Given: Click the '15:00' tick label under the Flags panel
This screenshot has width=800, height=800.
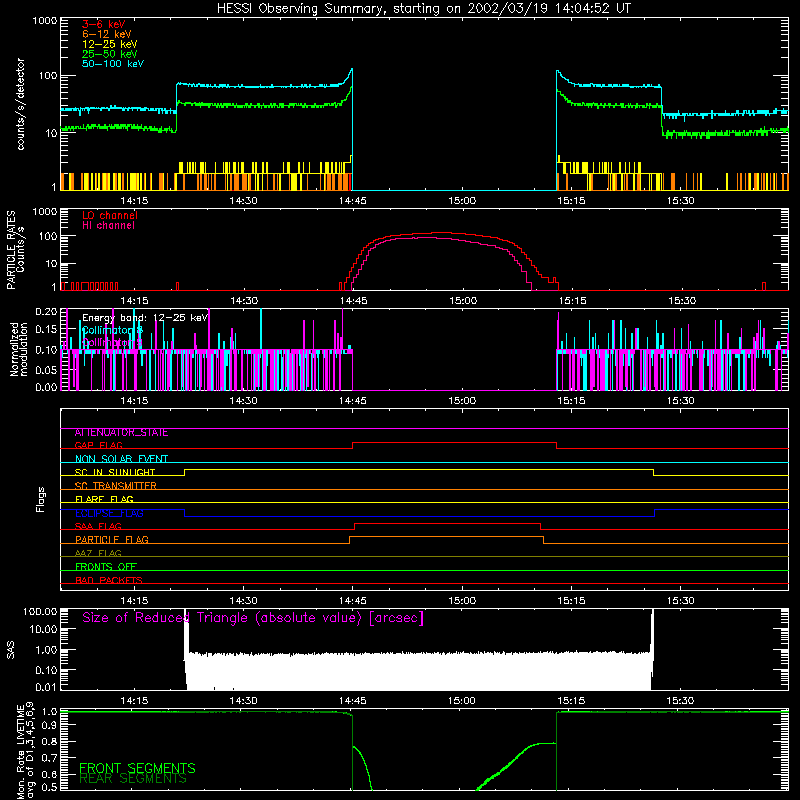Looking at the screenshot, I should [462, 601].
